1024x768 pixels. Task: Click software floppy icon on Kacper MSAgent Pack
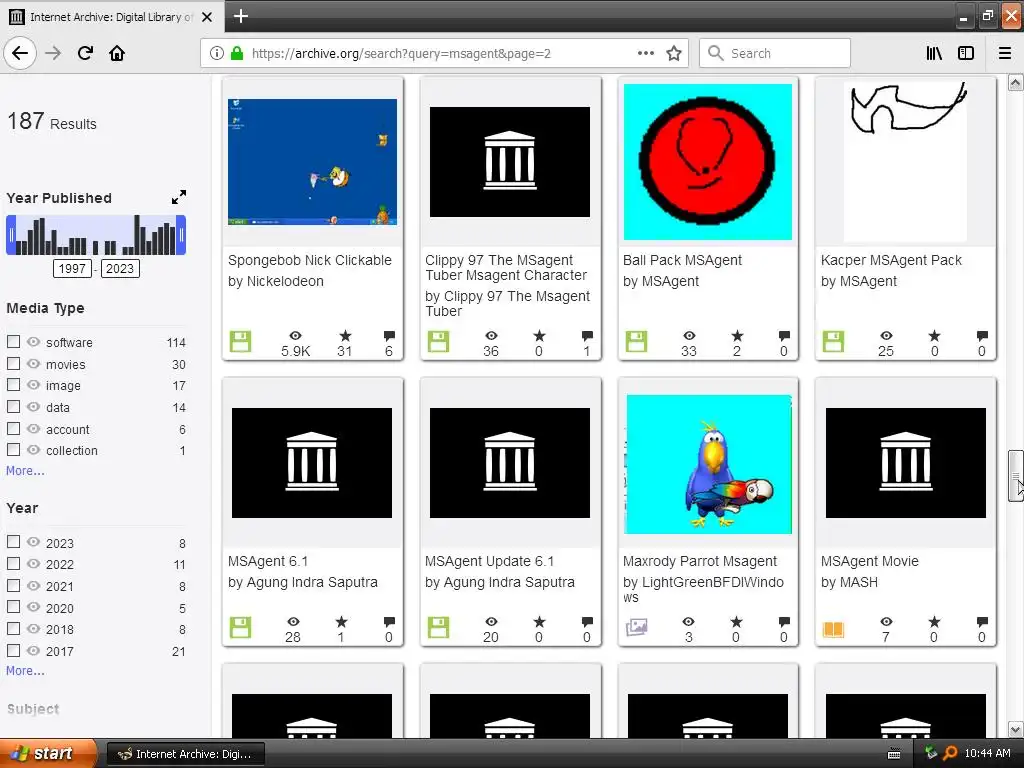click(833, 341)
